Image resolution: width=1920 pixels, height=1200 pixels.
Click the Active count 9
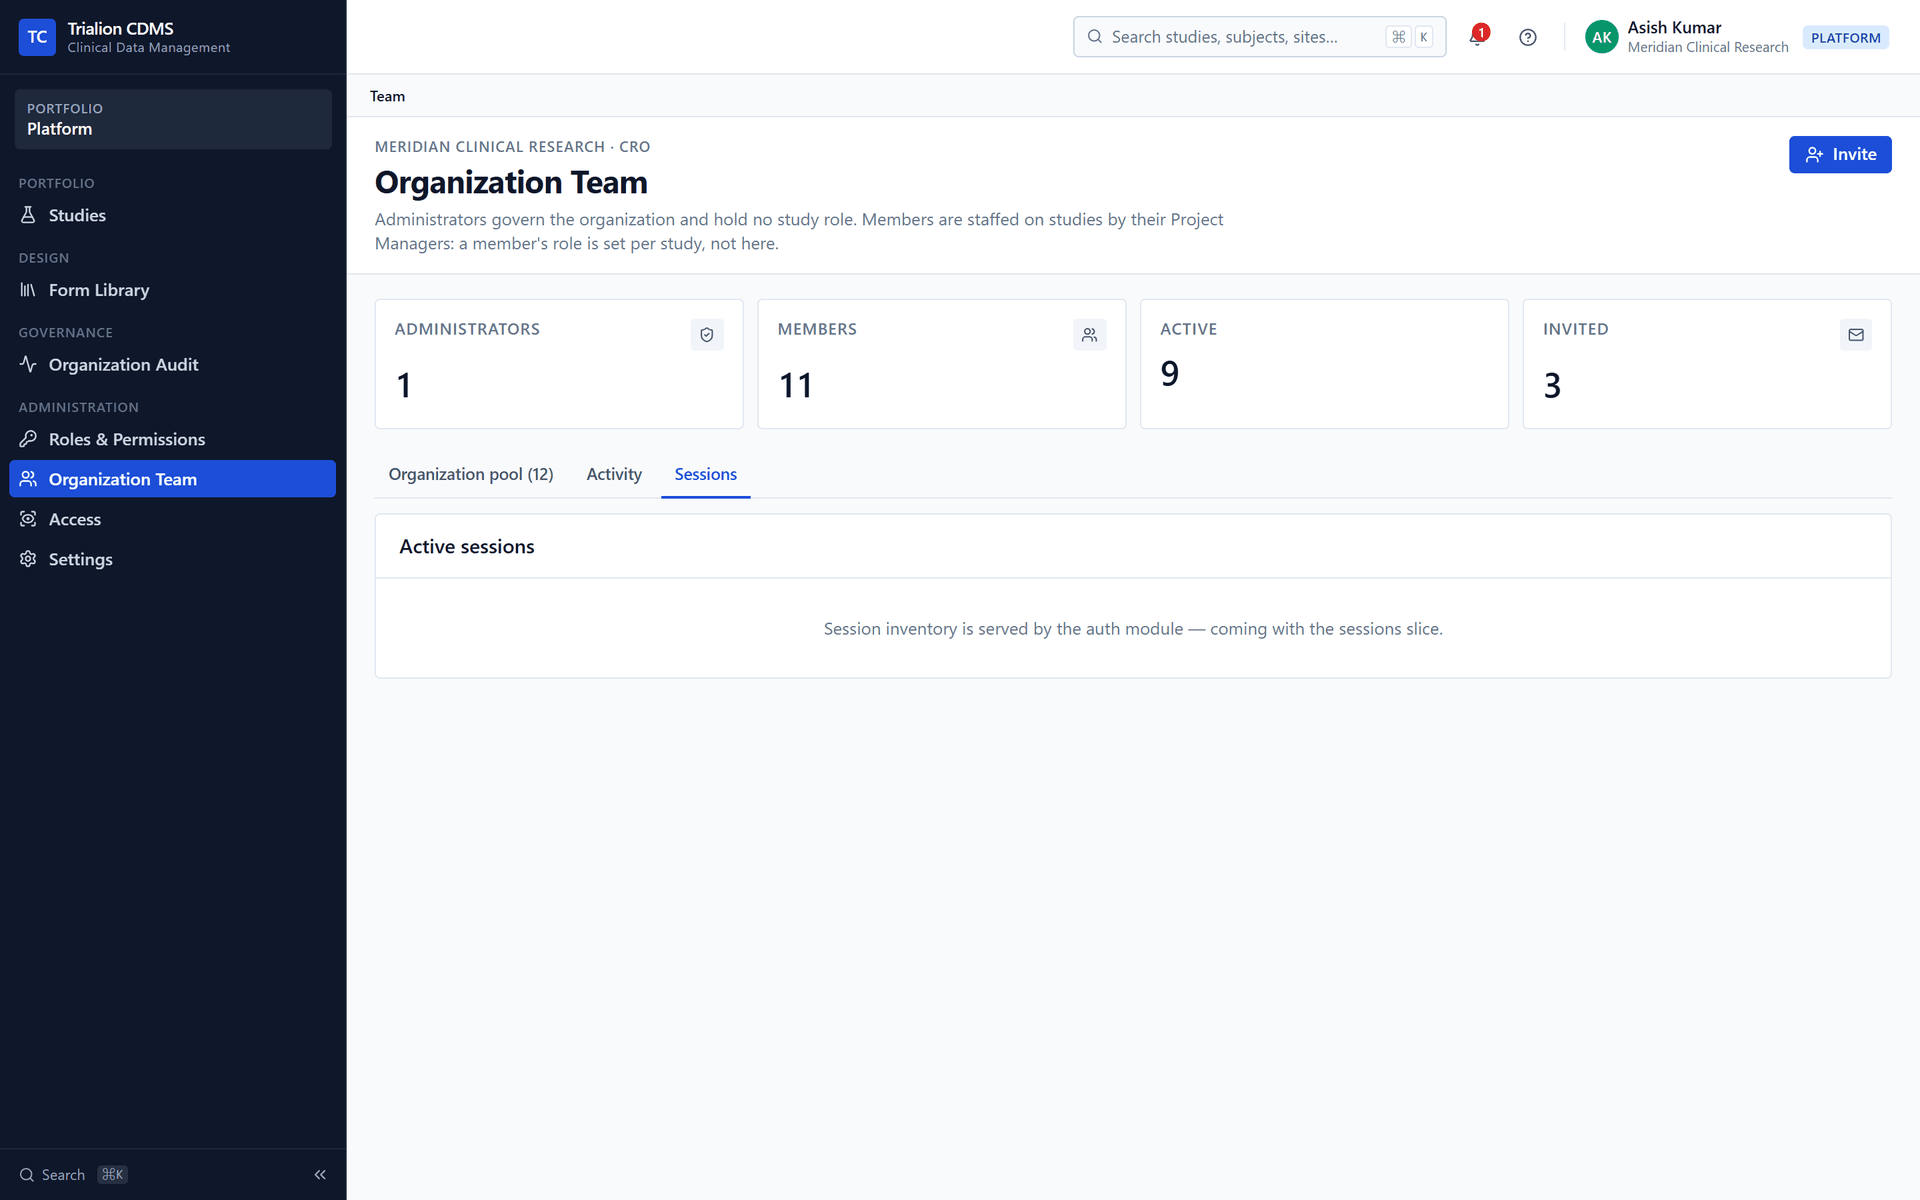(1169, 373)
